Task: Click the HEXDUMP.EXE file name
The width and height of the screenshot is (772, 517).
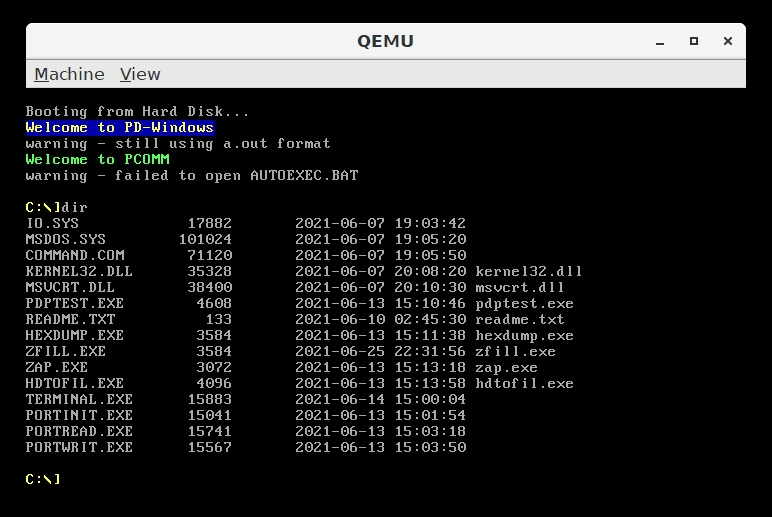Action: 75,336
